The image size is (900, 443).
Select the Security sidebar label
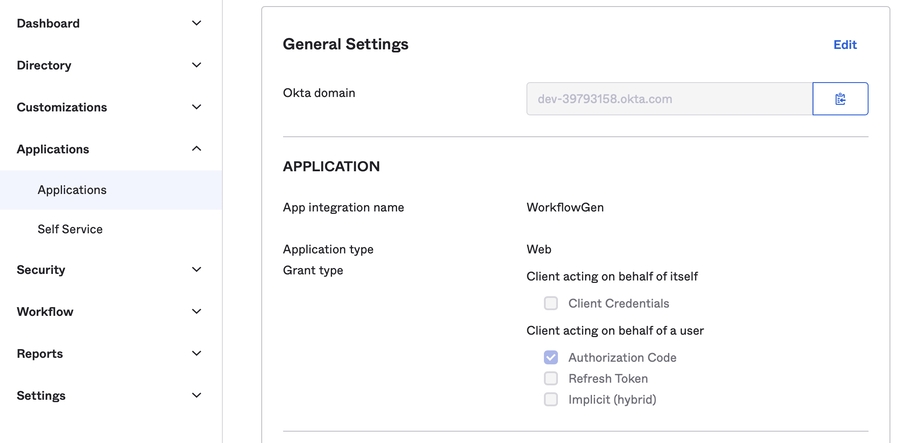pos(41,270)
